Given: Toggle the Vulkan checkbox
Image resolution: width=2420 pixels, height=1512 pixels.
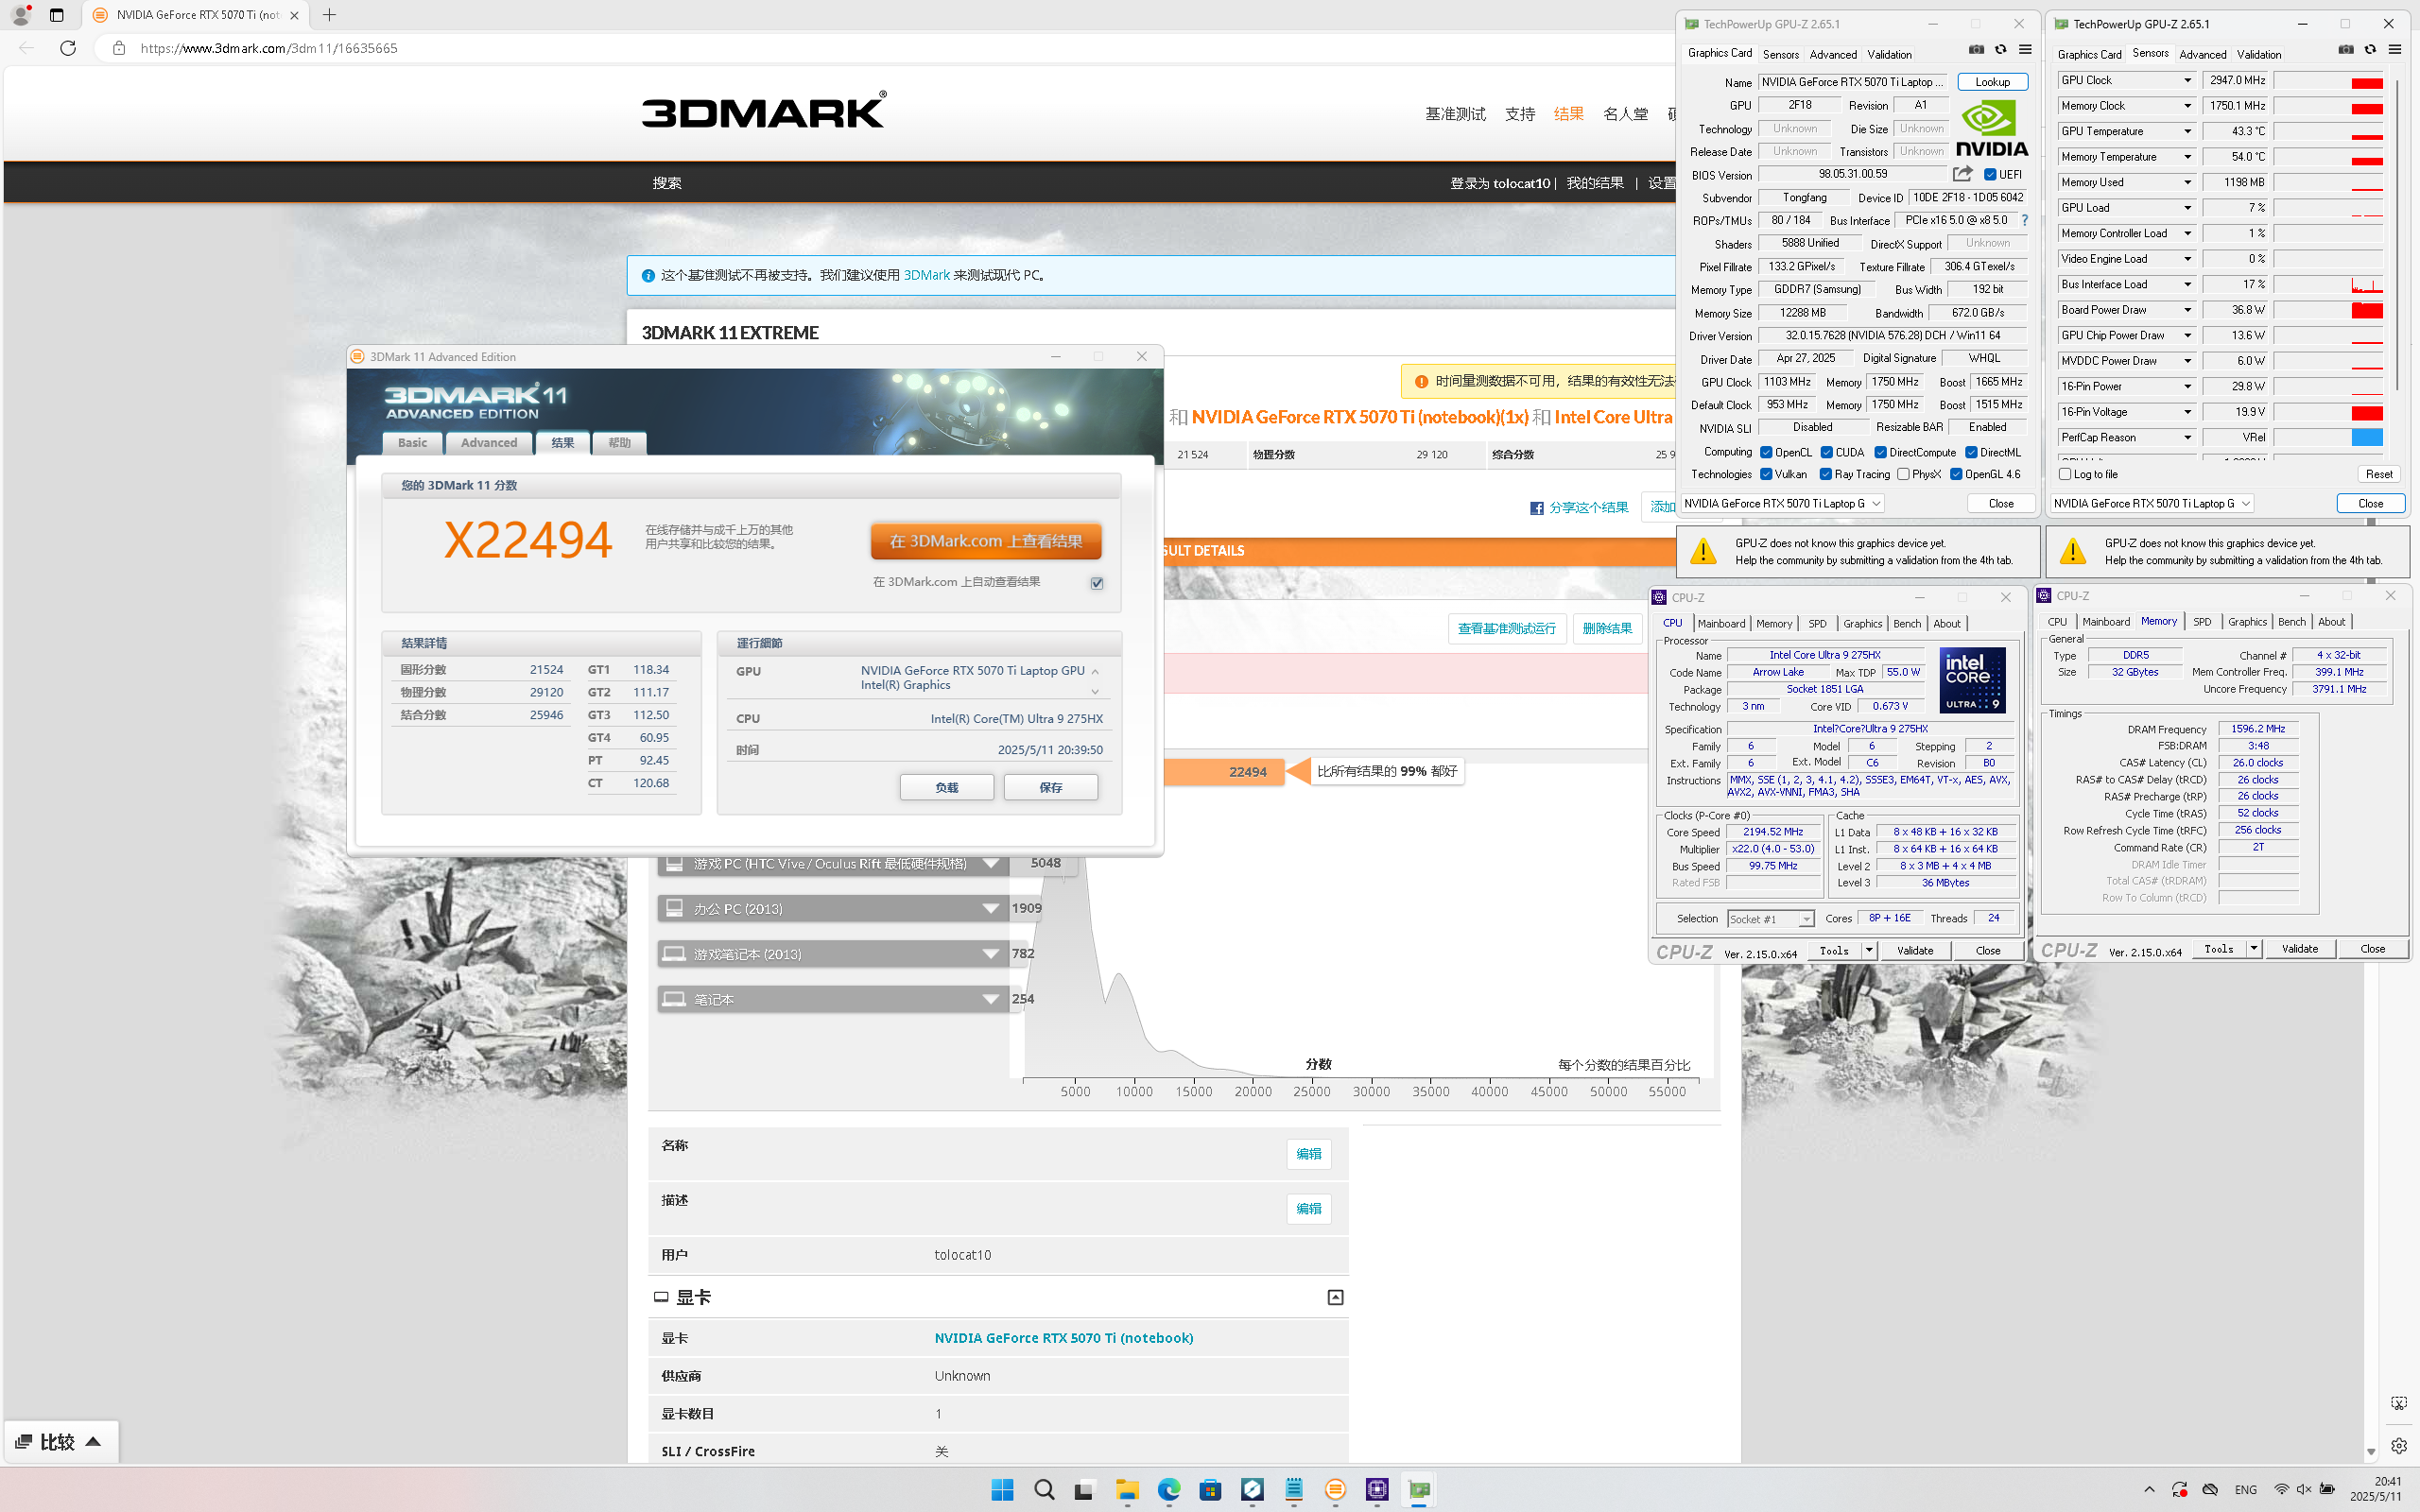Looking at the screenshot, I should [1766, 475].
